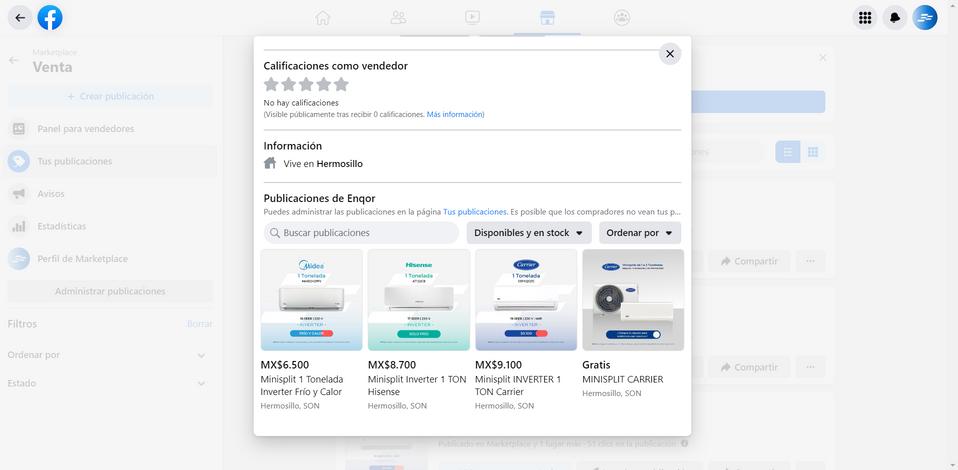Click the Administrar publicaciones button

coord(110,292)
